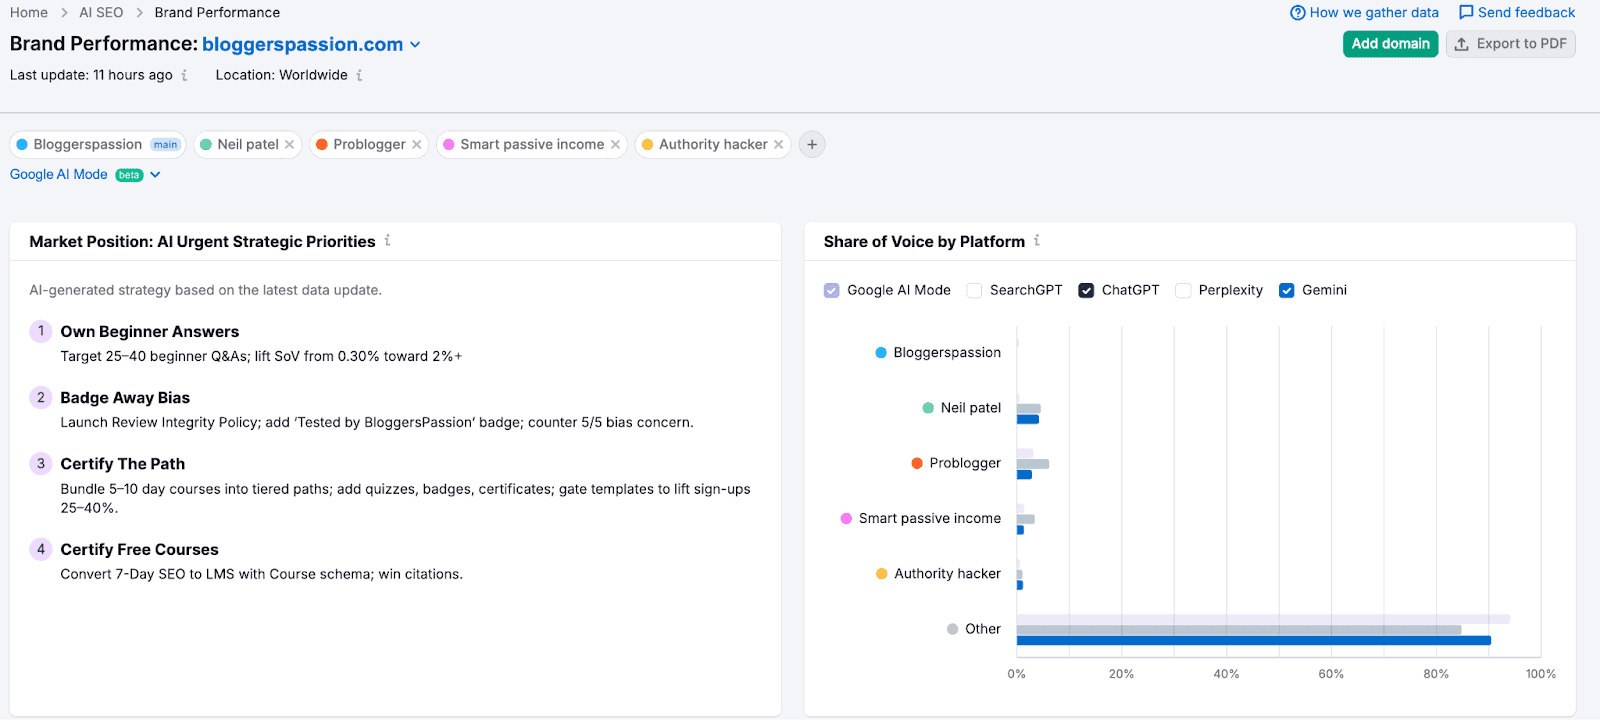Click the info icon beside Share of Voice heading

(1037, 241)
